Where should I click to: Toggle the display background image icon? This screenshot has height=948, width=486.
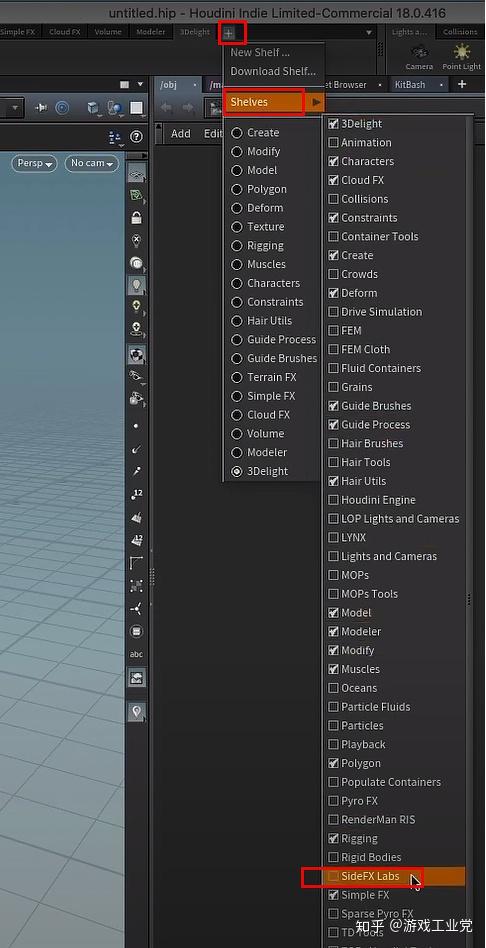137,678
